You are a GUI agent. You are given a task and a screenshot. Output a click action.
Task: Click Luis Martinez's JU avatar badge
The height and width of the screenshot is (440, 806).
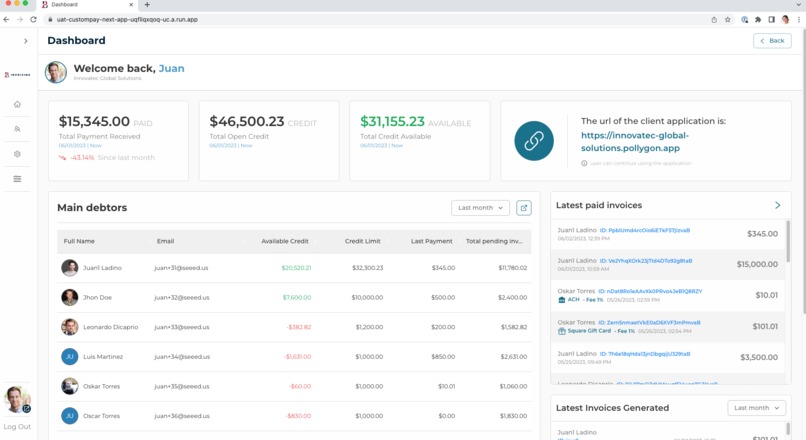(69, 357)
